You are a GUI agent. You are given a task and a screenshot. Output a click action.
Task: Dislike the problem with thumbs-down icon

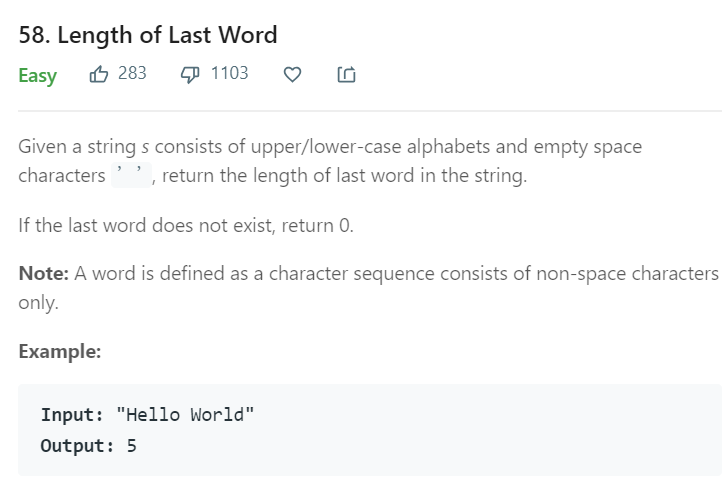point(190,74)
